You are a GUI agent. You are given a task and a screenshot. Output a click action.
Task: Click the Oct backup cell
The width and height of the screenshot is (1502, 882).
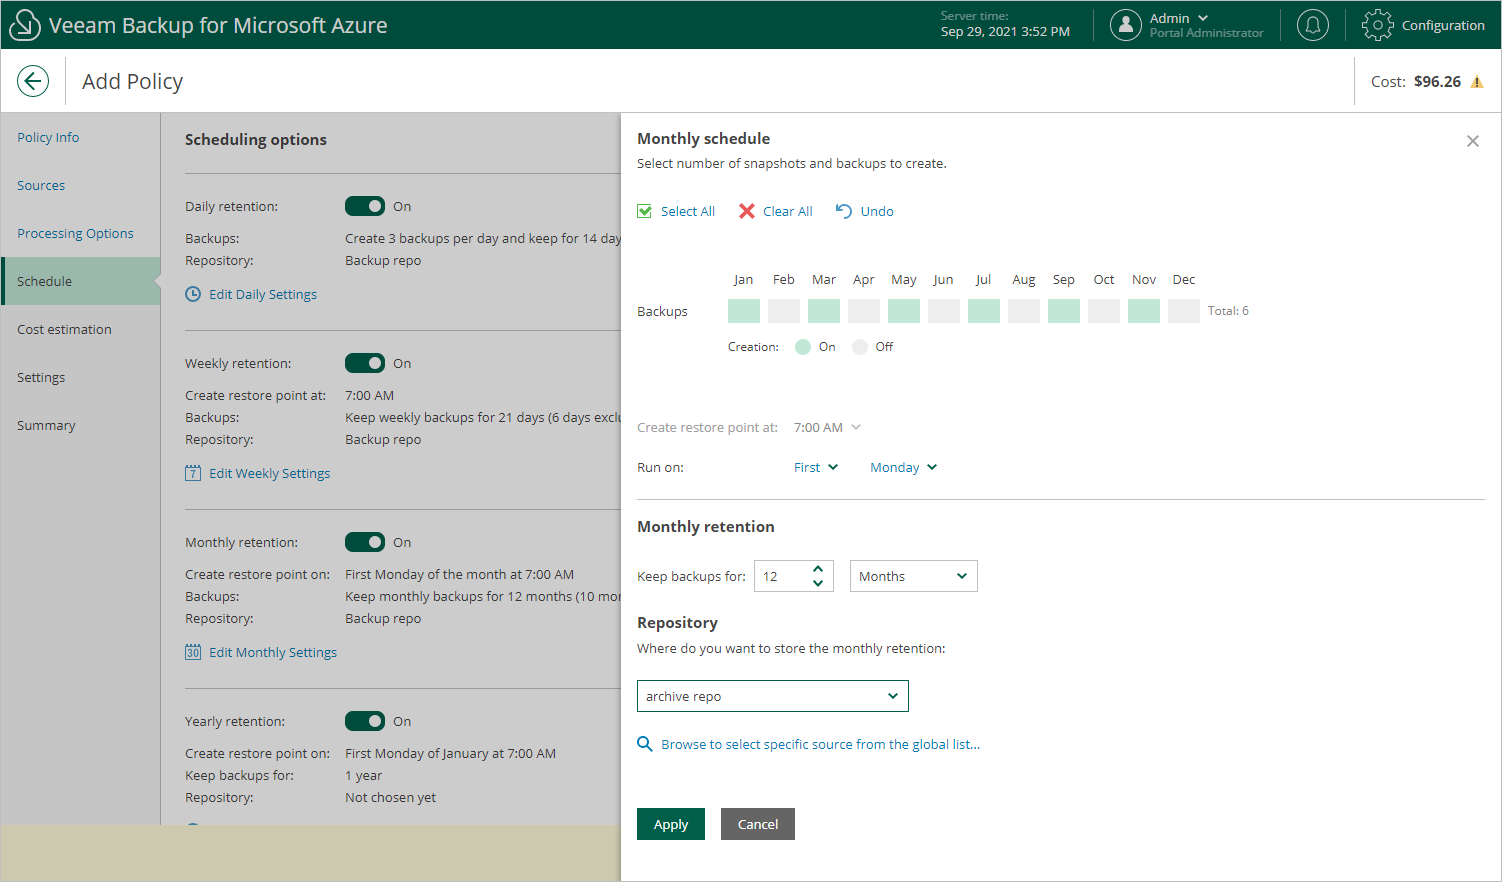pos(1104,311)
